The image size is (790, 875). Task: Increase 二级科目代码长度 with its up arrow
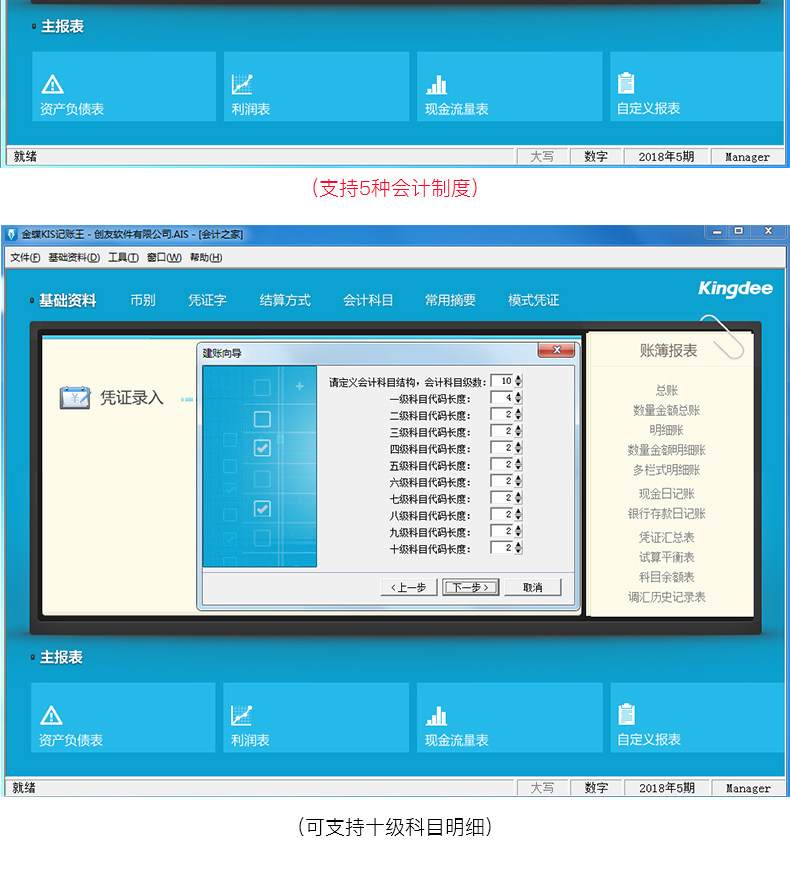click(x=519, y=411)
